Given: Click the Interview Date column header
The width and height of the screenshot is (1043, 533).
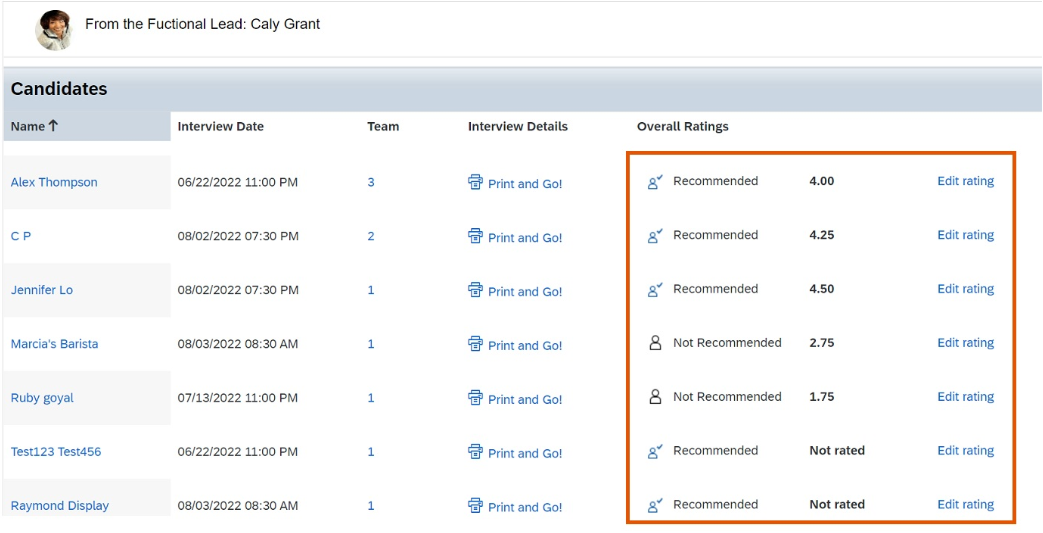Looking at the screenshot, I should tap(221, 126).
